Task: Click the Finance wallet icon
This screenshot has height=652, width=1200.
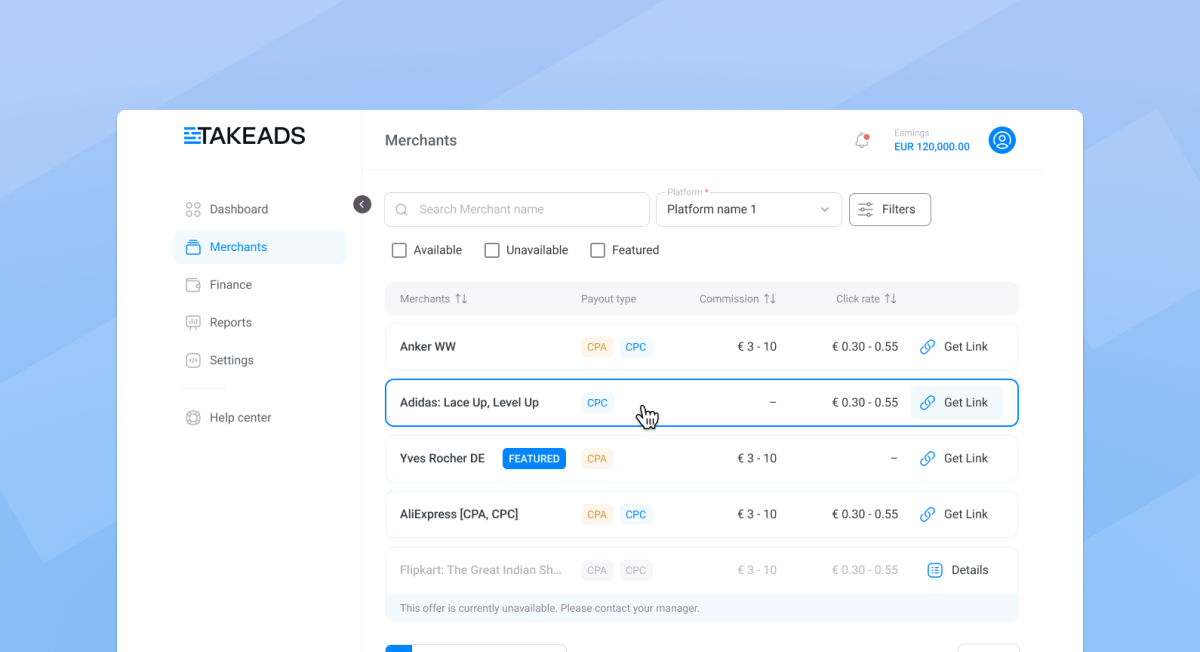Action: (x=193, y=285)
